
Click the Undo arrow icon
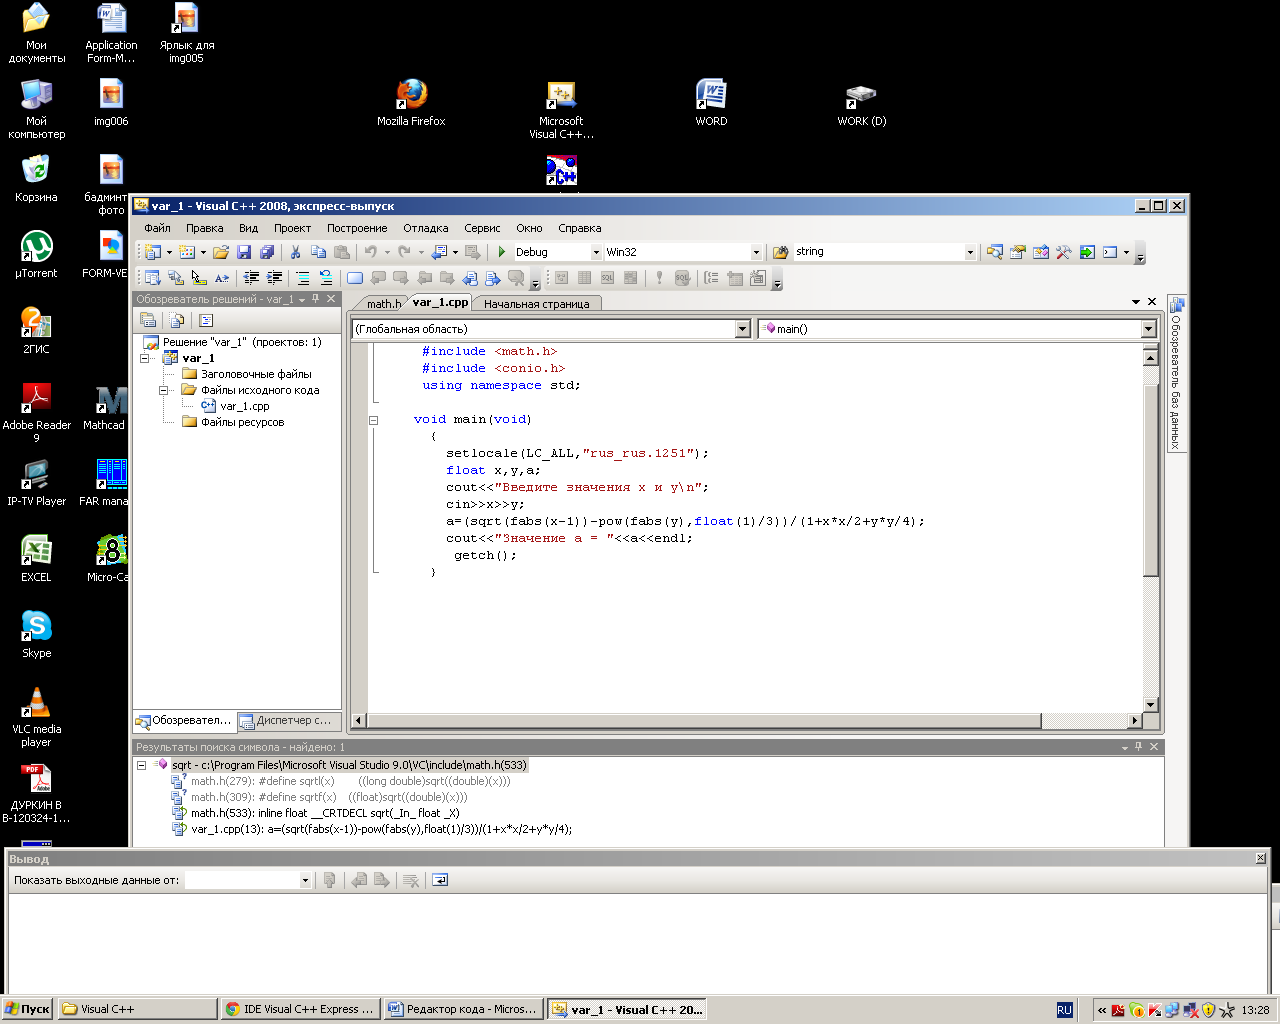pos(371,252)
